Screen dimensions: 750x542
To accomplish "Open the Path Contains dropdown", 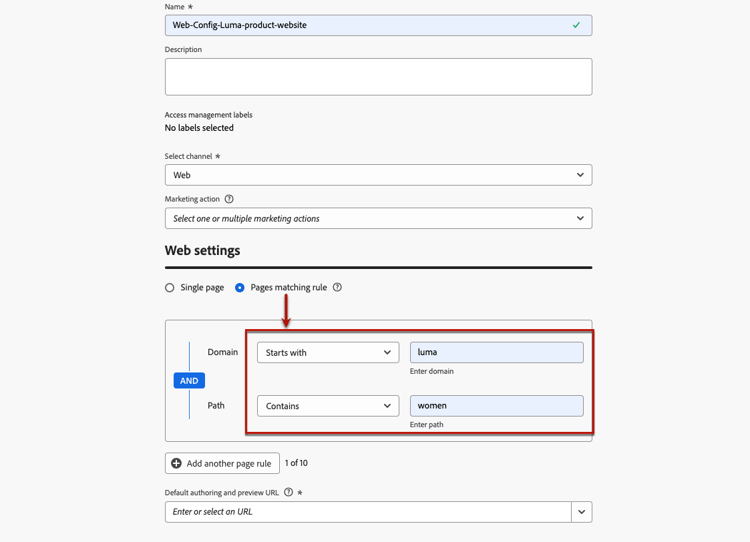I will coord(328,406).
